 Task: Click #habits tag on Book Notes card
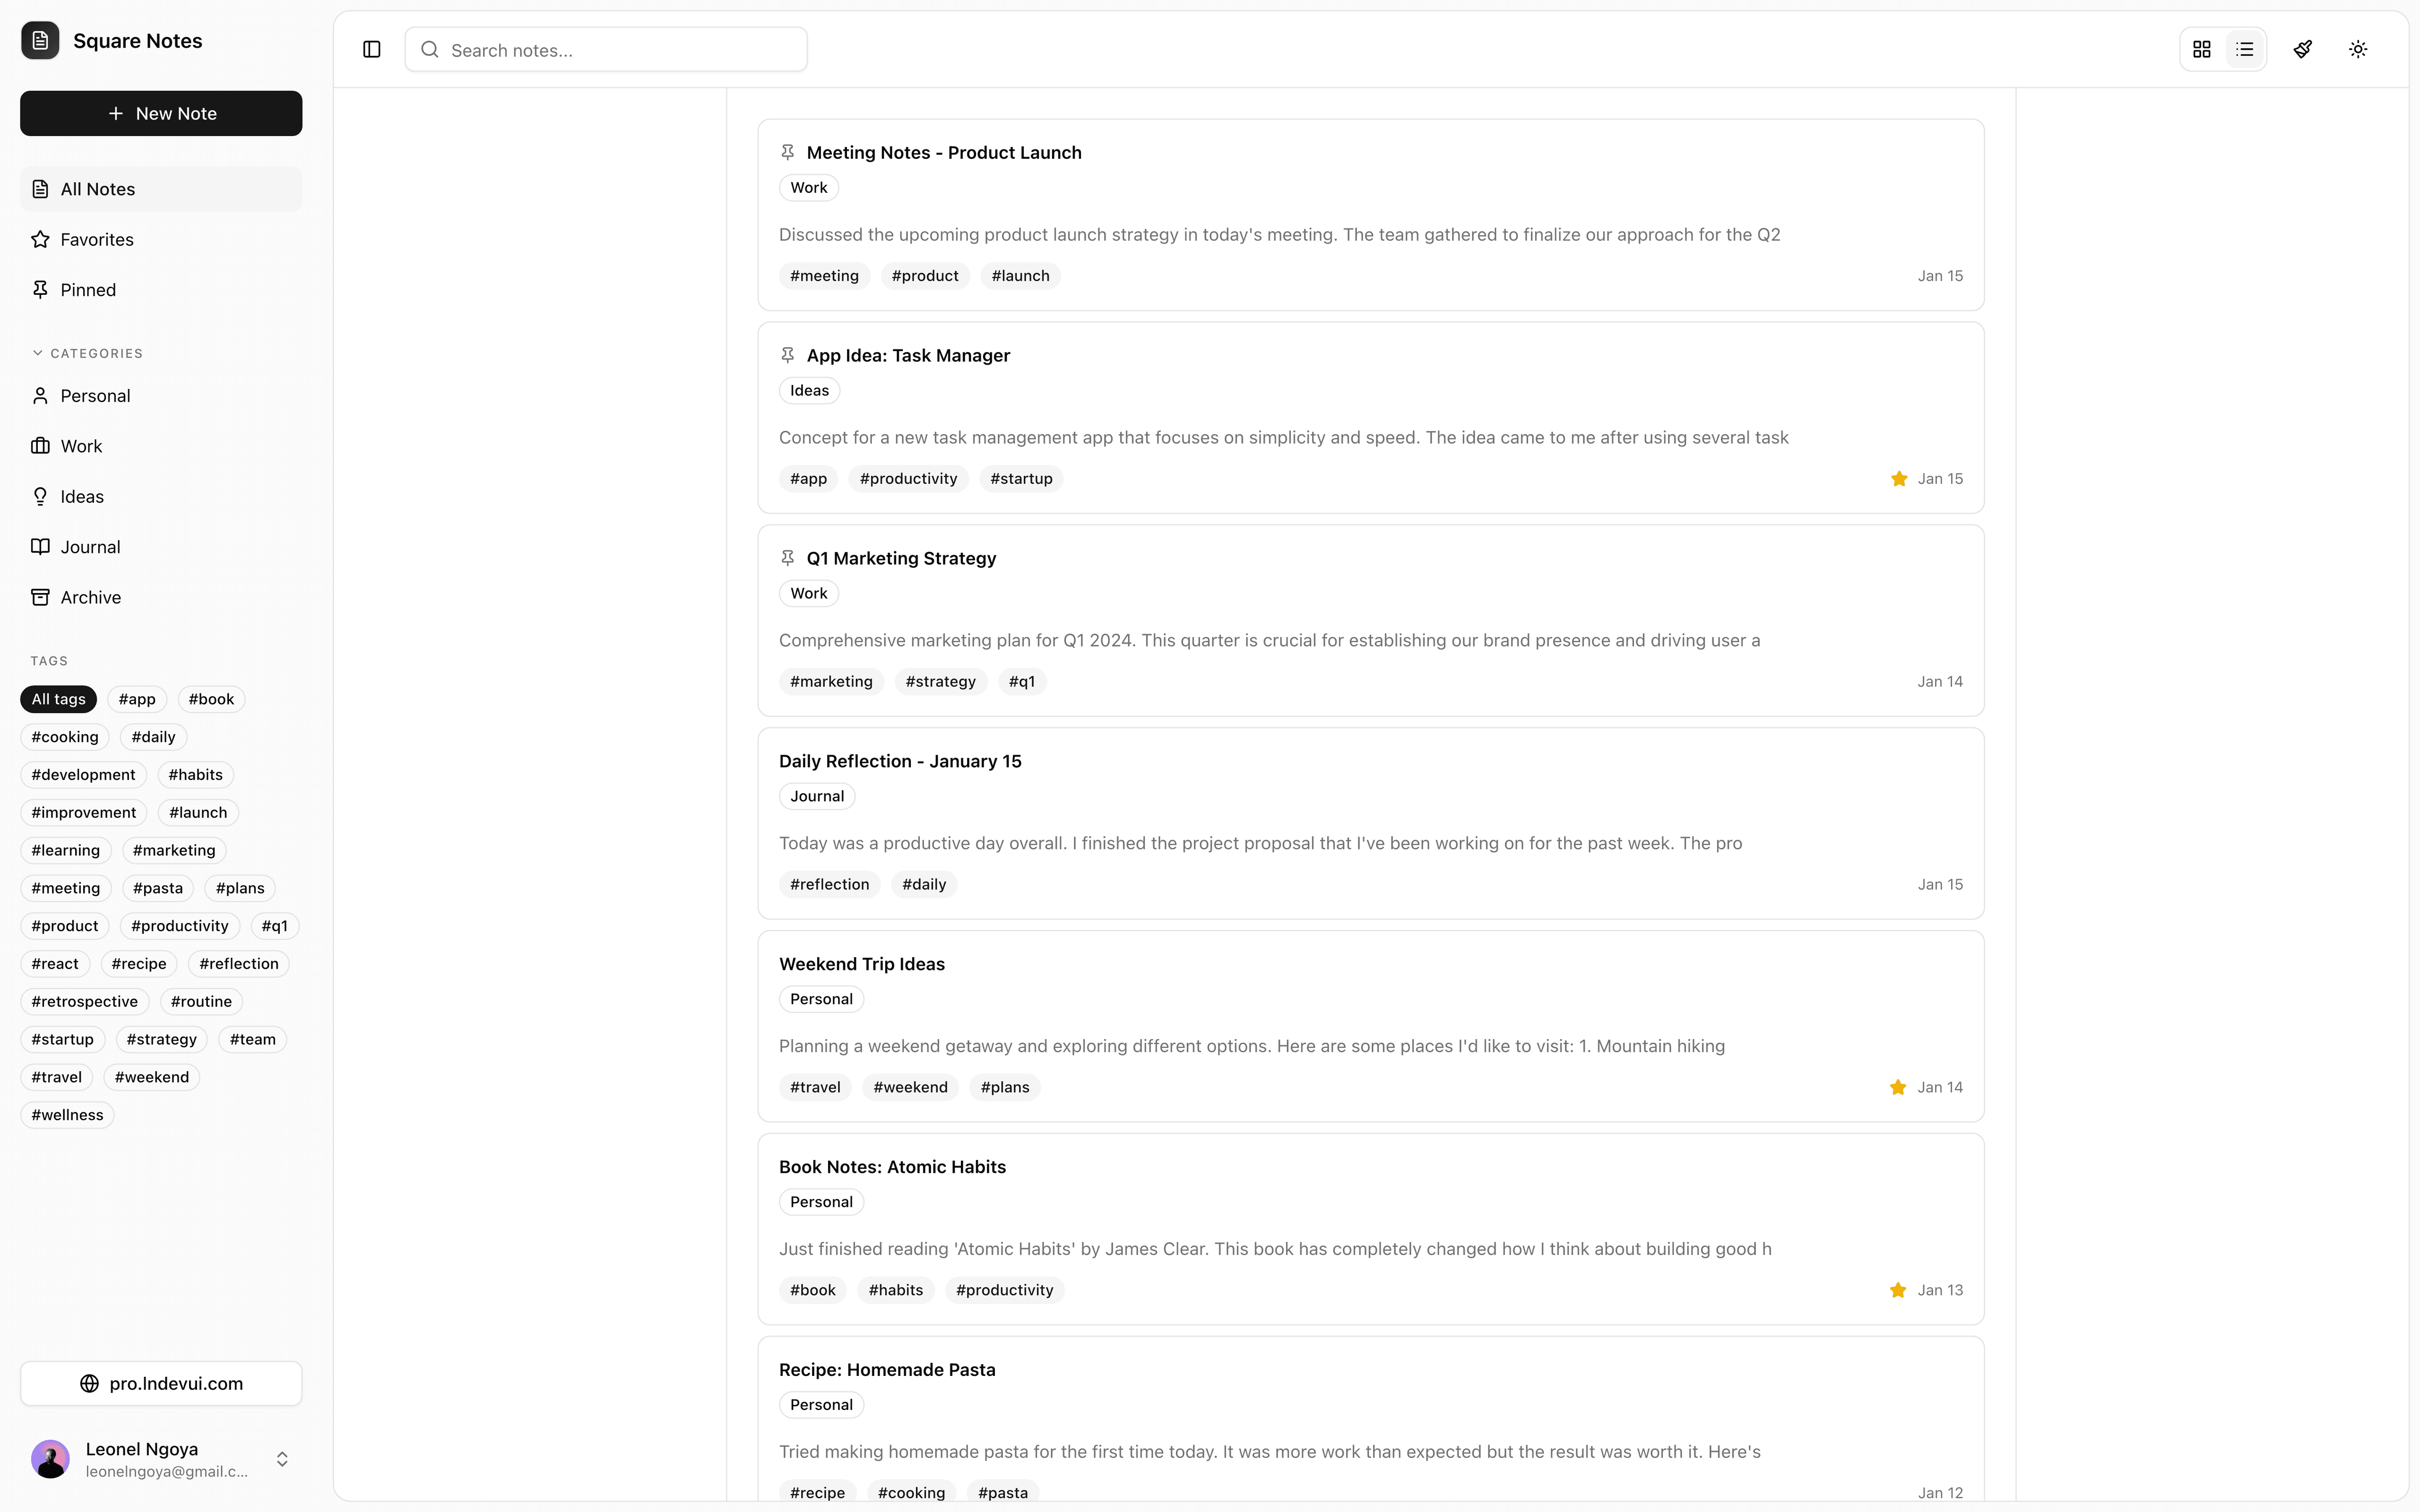pos(896,1291)
